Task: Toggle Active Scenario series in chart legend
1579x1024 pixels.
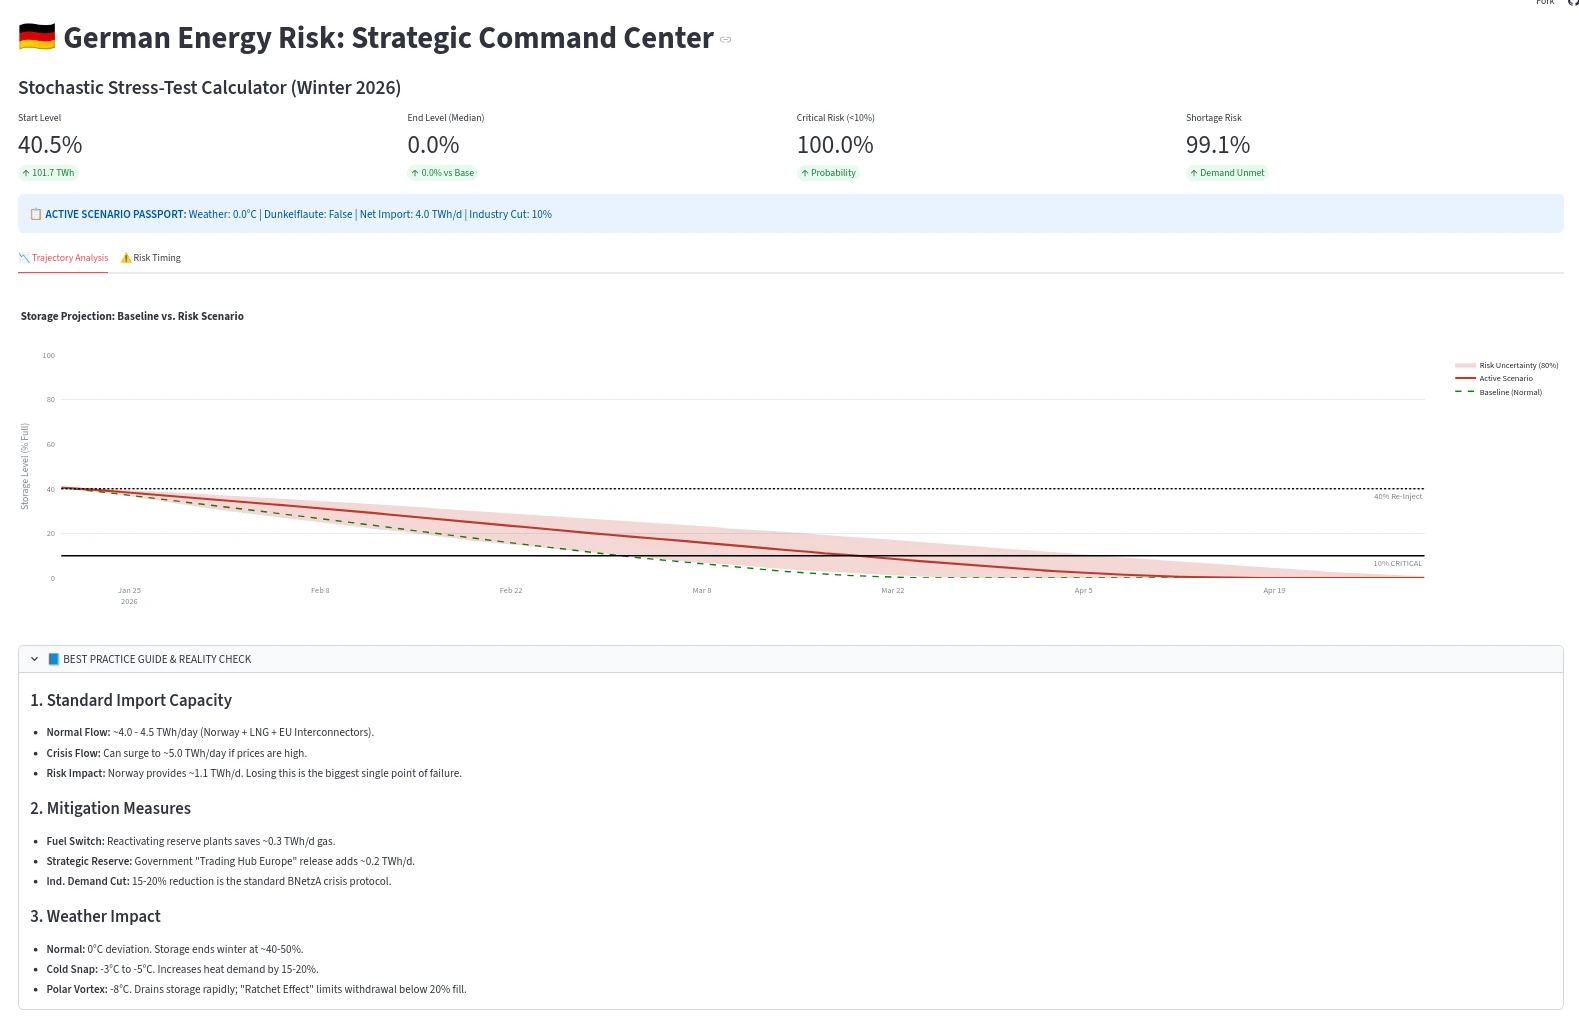Action: pos(1505,379)
